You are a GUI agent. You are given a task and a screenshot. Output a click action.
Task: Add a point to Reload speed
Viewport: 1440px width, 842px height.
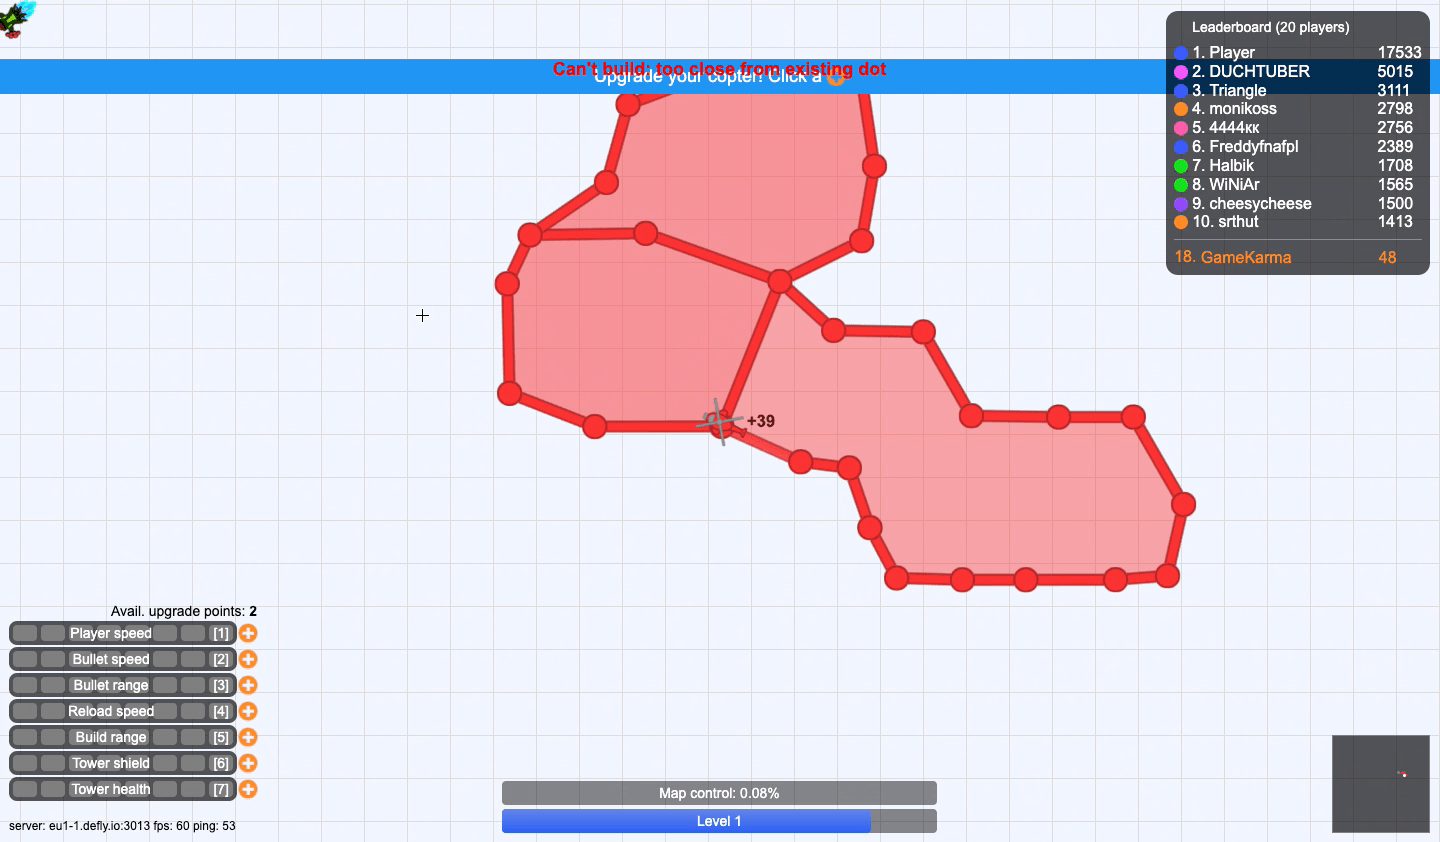(248, 711)
